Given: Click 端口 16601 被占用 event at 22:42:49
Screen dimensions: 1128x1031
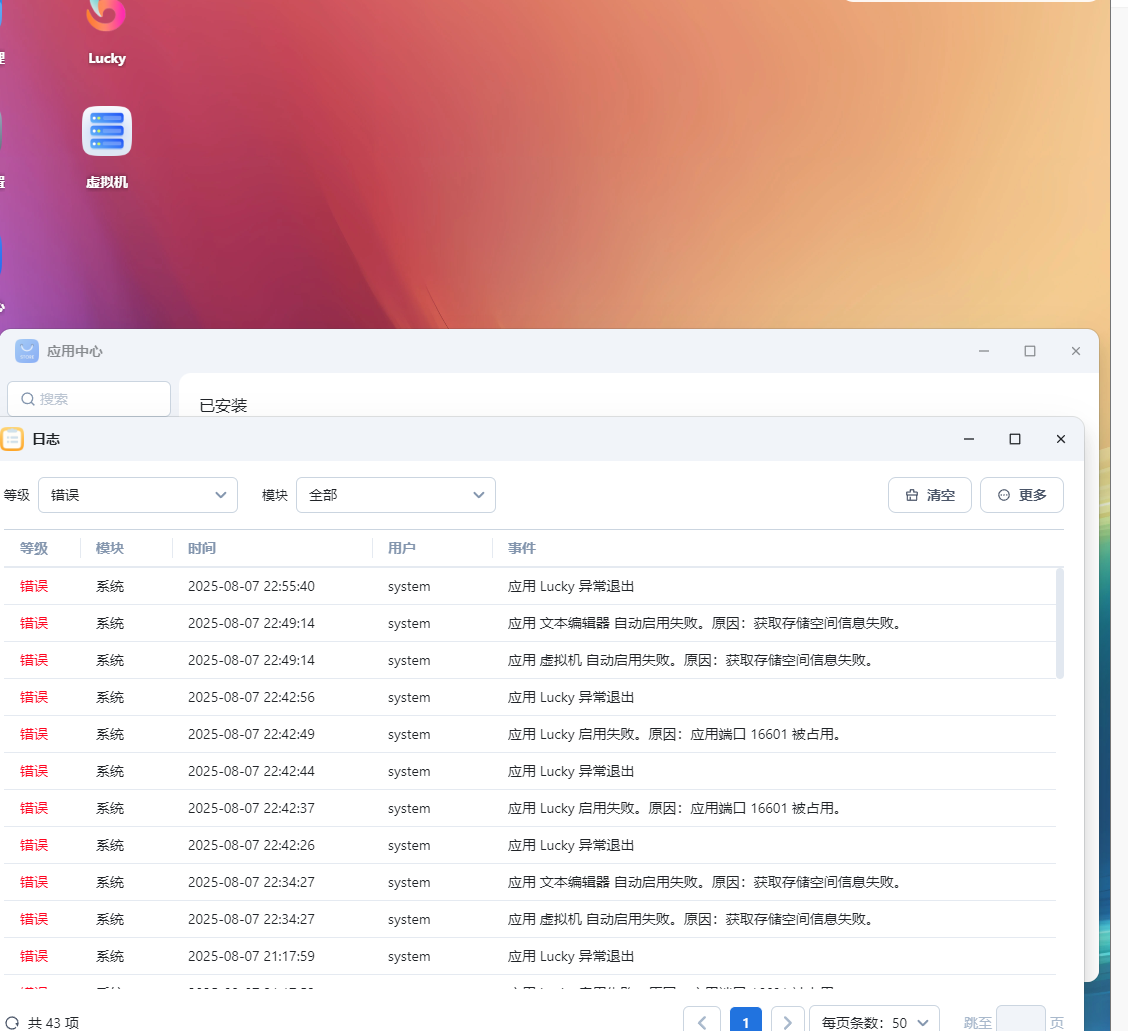Looking at the screenshot, I should (x=676, y=734).
